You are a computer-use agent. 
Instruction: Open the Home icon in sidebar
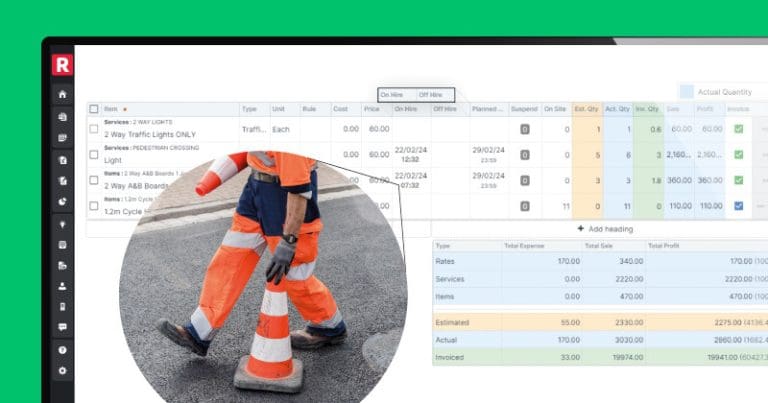pyautogui.click(x=63, y=95)
